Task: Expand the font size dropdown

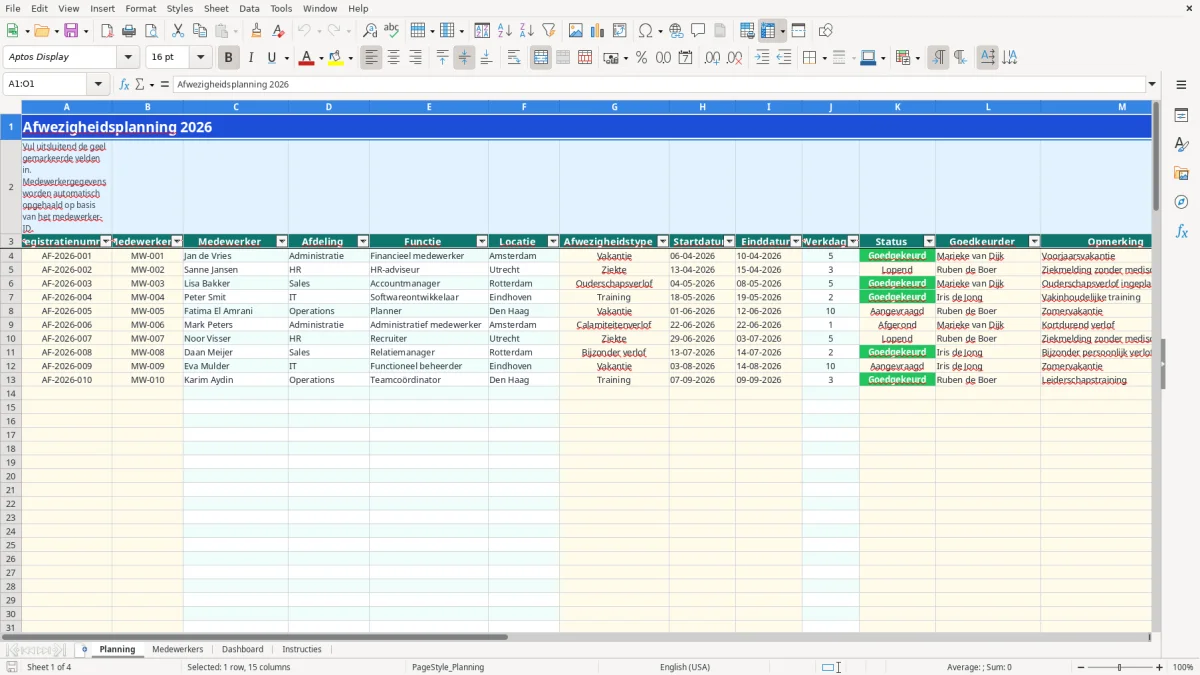Action: pyautogui.click(x=200, y=58)
